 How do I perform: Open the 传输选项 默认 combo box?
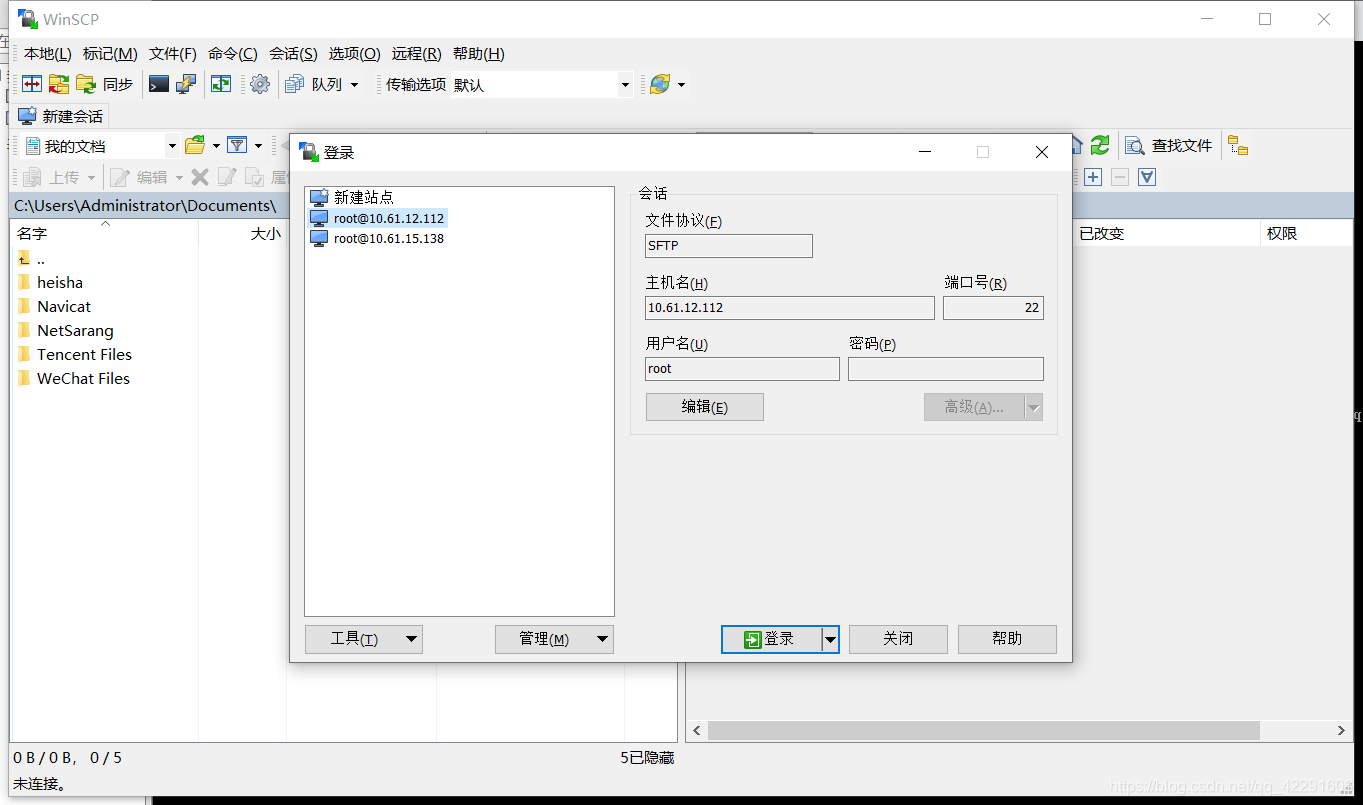(542, 85)
